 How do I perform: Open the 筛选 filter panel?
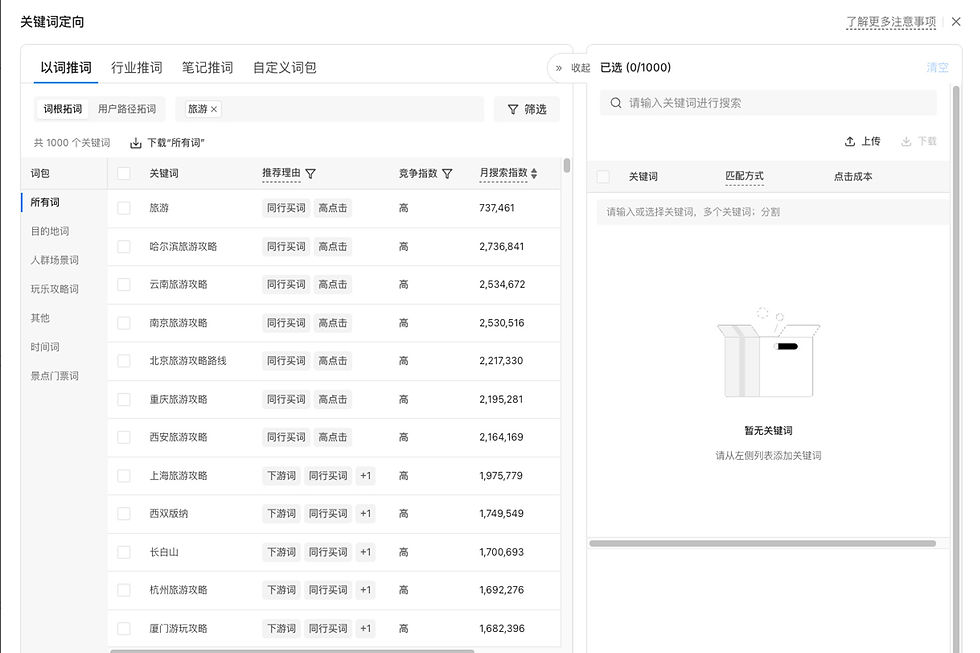(x=525, y=110)
